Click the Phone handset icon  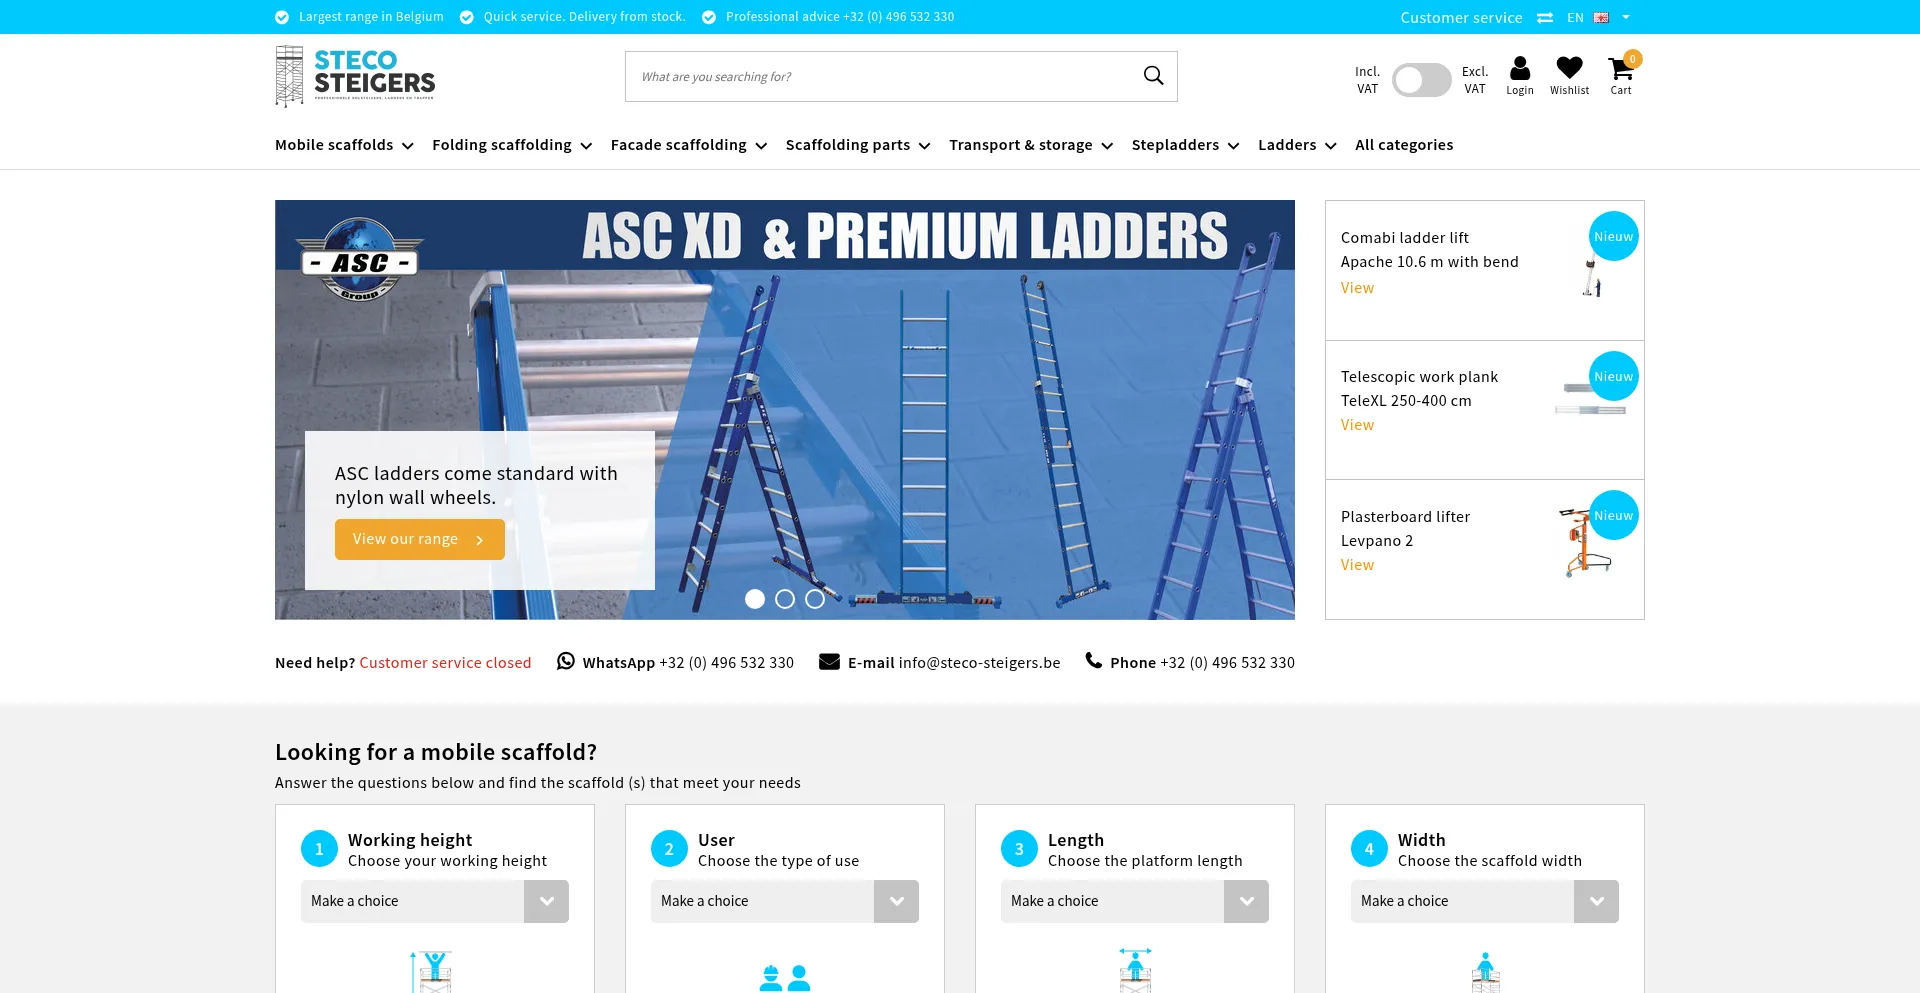pyautogui.click(x=1094, y=661)
